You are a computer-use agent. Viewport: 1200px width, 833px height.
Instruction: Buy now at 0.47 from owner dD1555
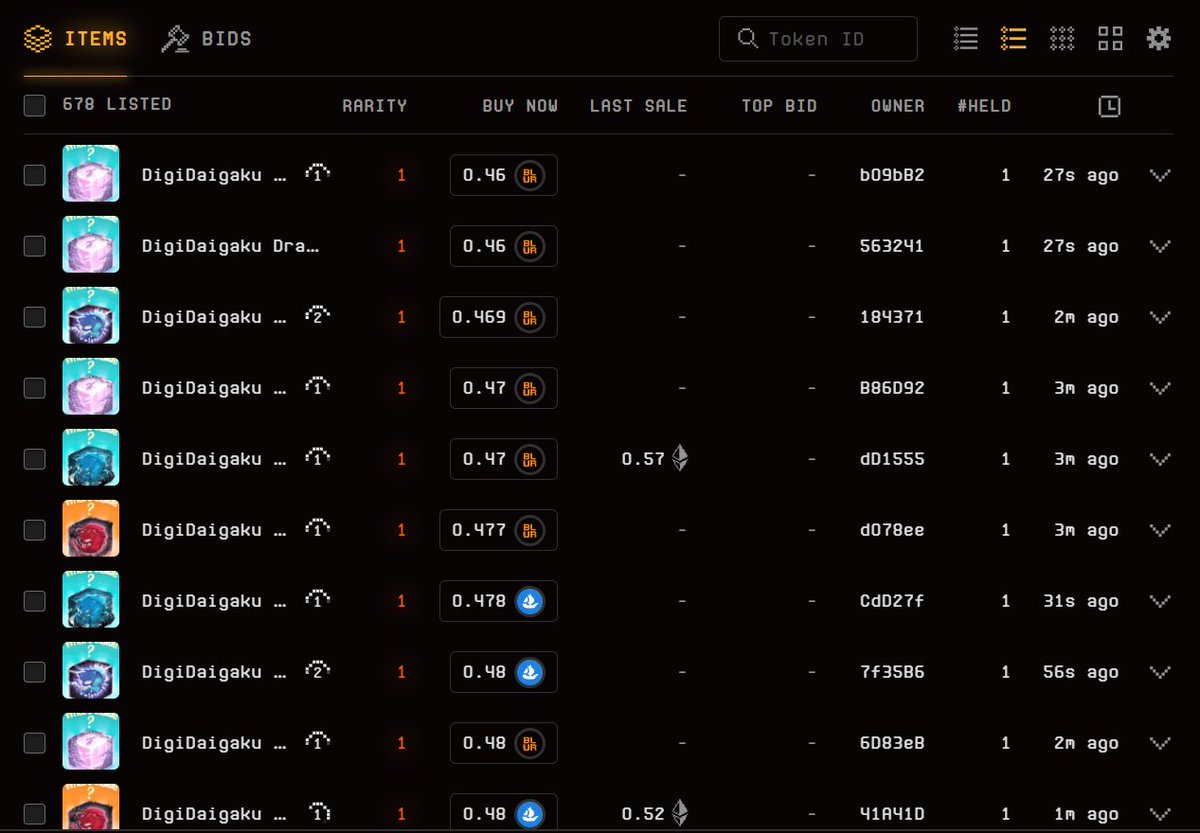coord(504,459)
